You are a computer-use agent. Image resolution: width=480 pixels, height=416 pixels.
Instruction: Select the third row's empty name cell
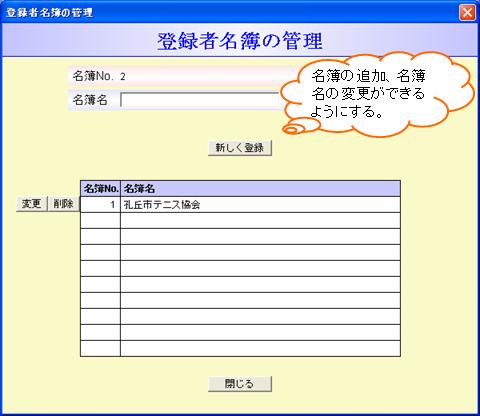click(x=260, y=236)
